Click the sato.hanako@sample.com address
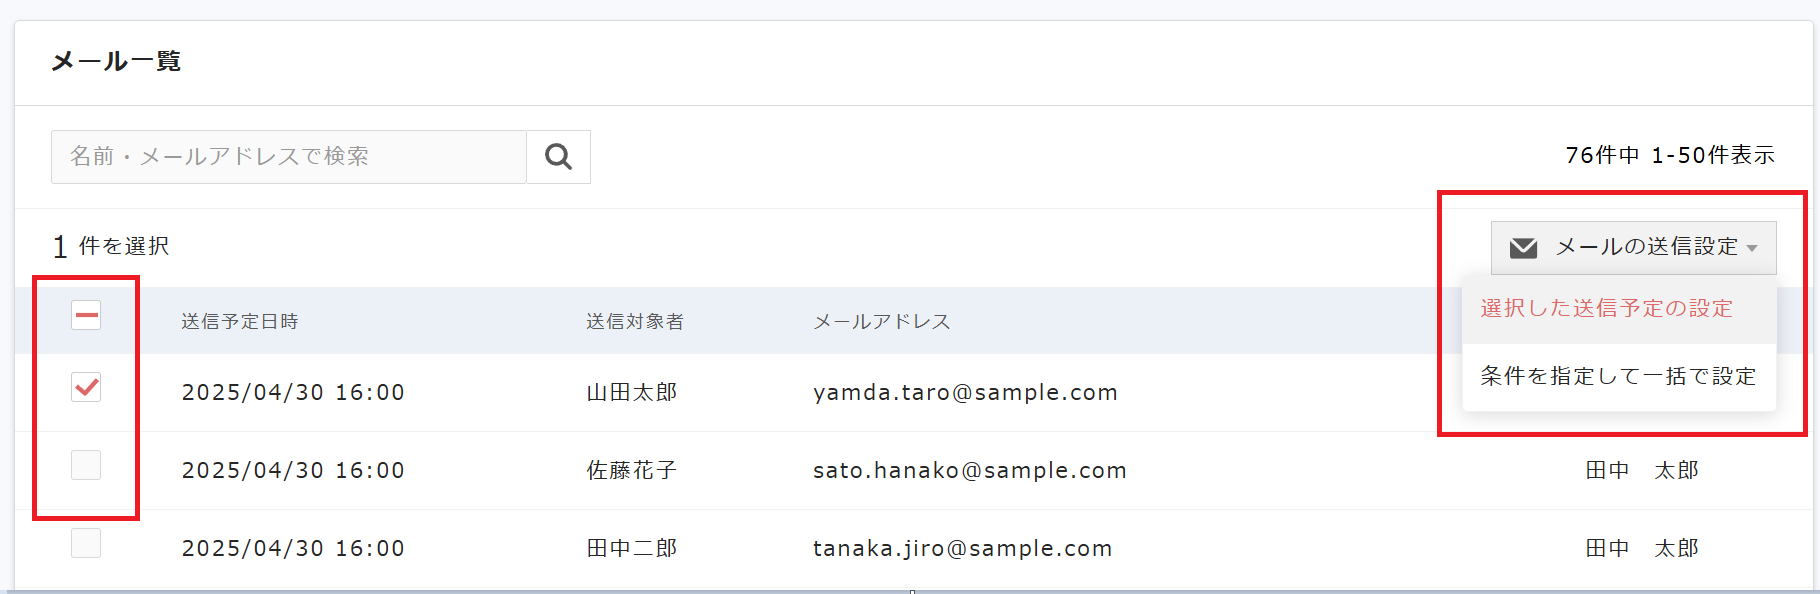 [x=969, y=471]
